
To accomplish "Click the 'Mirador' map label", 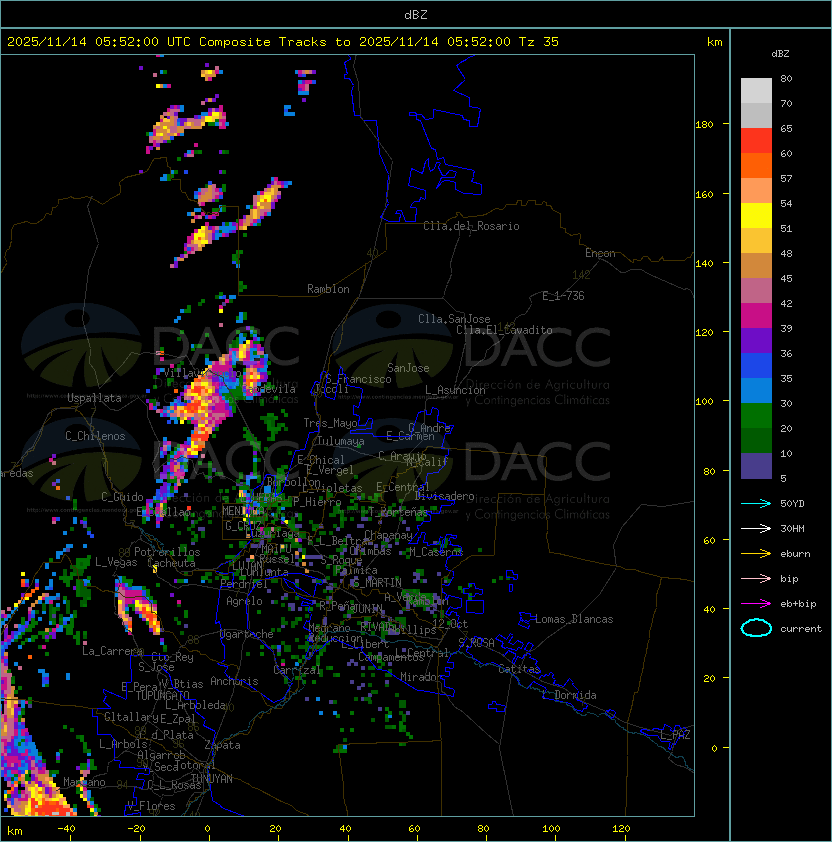I will click(x=421, y=677).
